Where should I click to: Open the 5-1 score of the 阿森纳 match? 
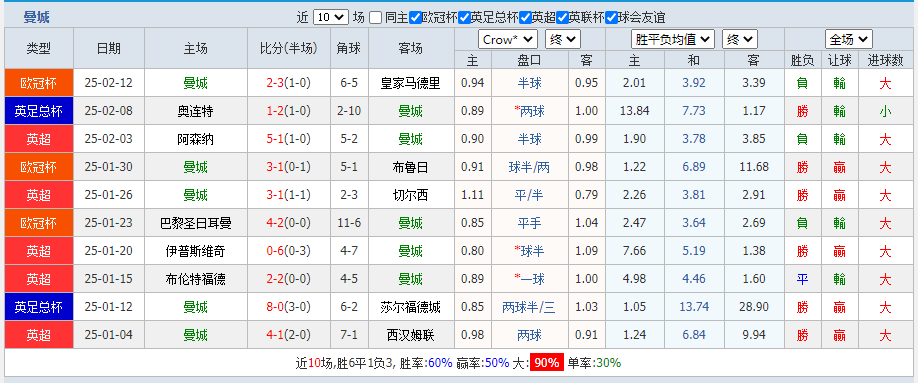[275, 139]
